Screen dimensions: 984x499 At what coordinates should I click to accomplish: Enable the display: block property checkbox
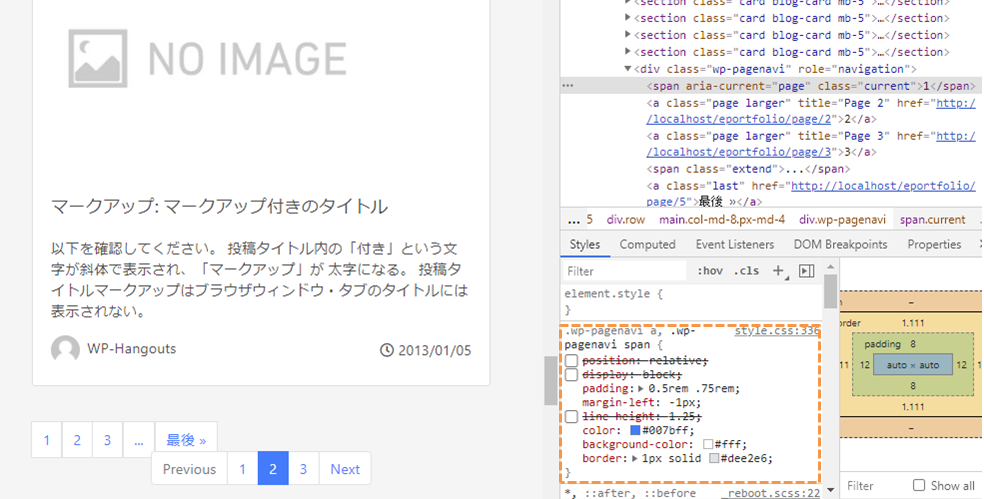pyautogui.click(x=571, y=374)
